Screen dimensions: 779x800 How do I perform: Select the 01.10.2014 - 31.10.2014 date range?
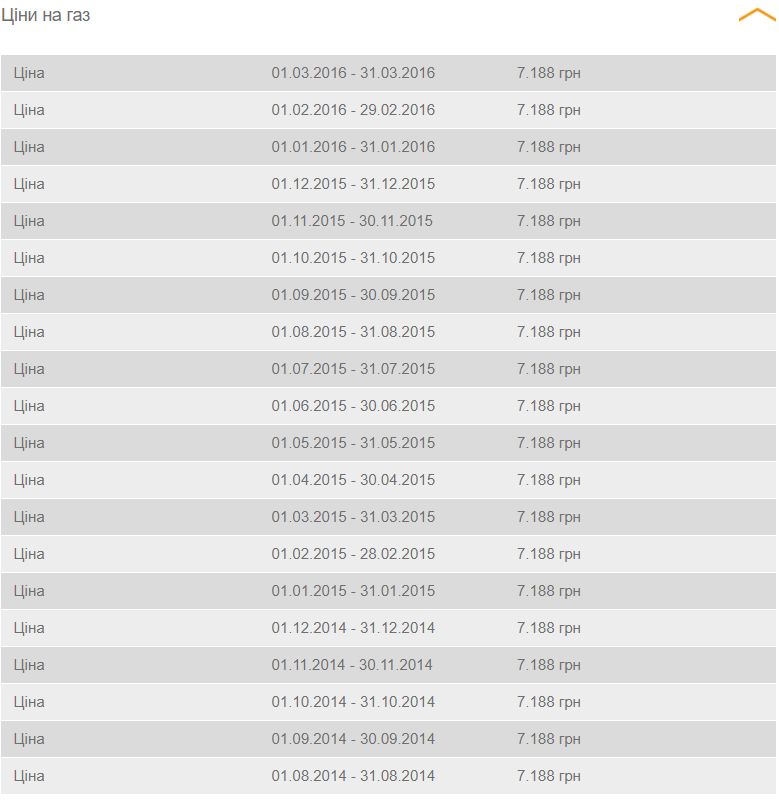[x=353, y=702]
